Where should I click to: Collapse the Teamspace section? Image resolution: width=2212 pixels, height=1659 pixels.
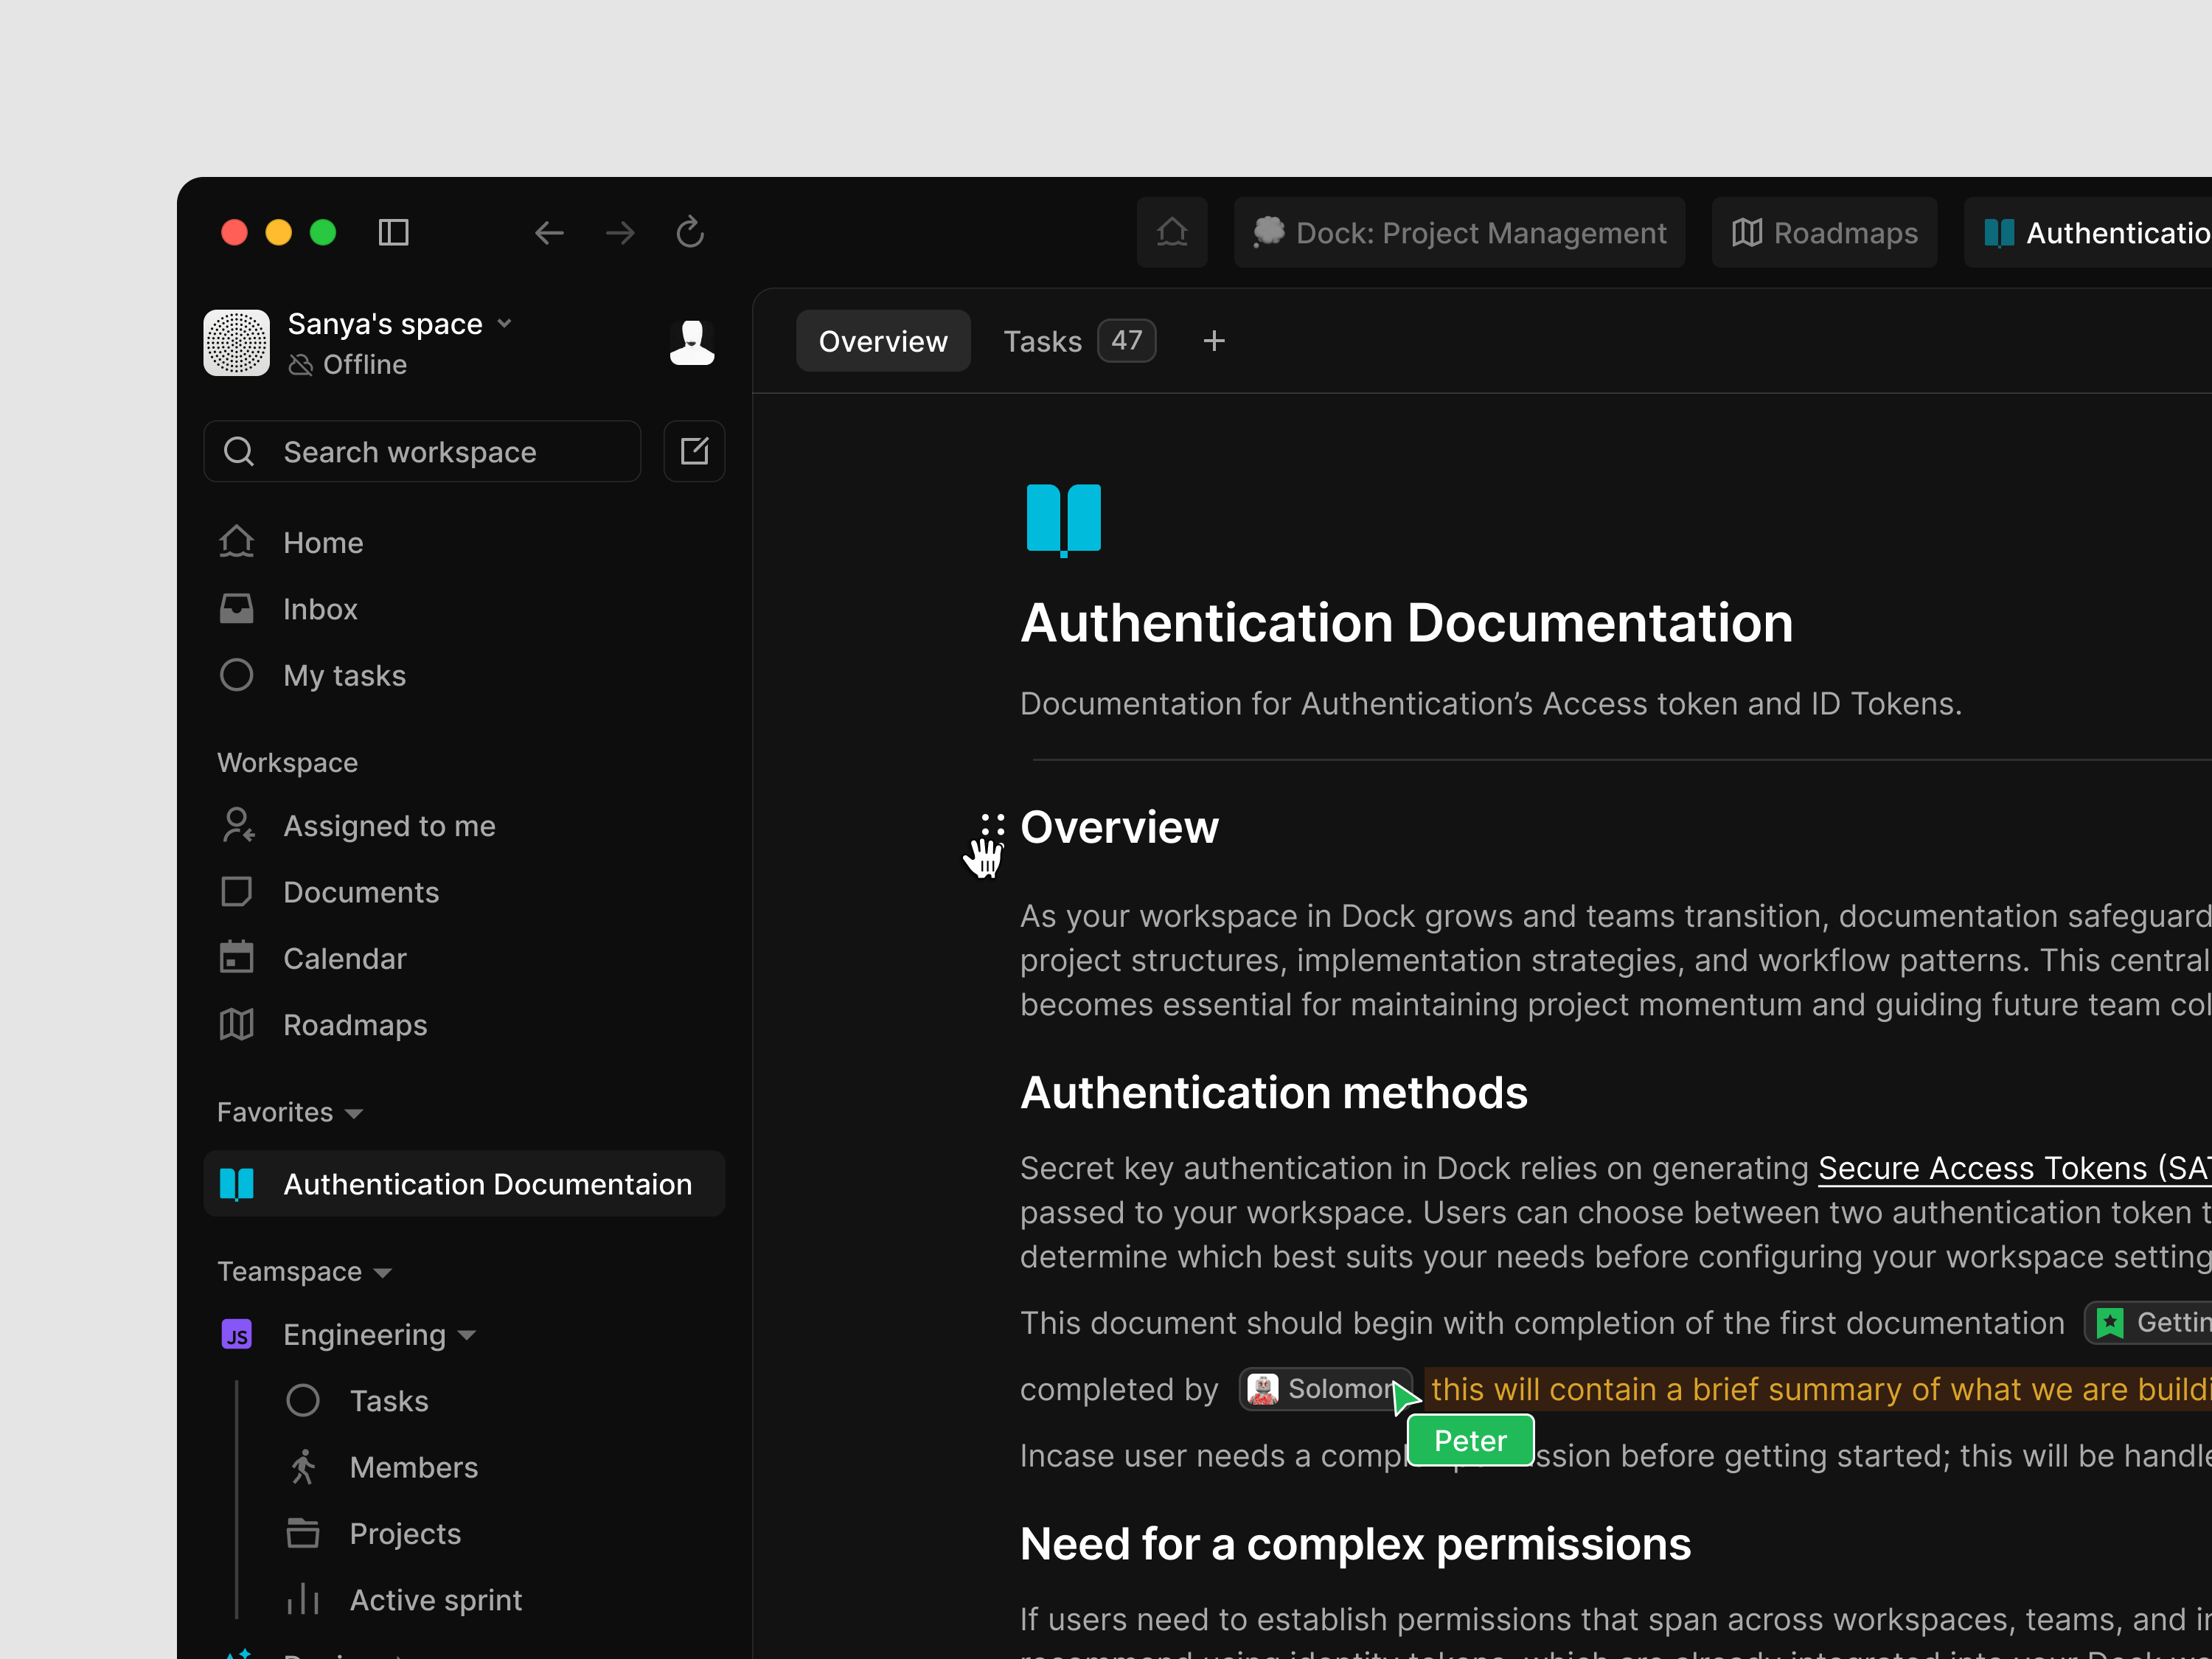point(383,1271)
